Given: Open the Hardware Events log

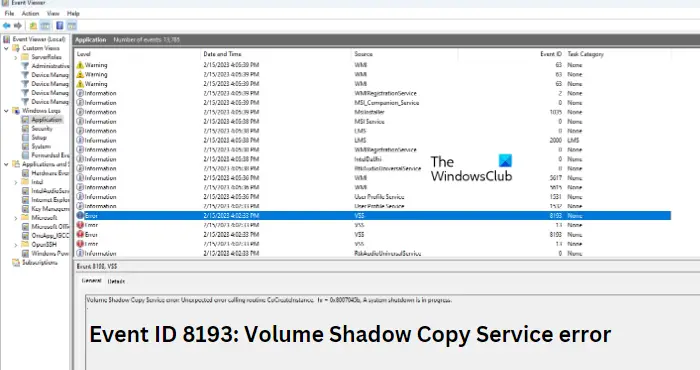Looking at the screenshot, I should tap(50, 173).
